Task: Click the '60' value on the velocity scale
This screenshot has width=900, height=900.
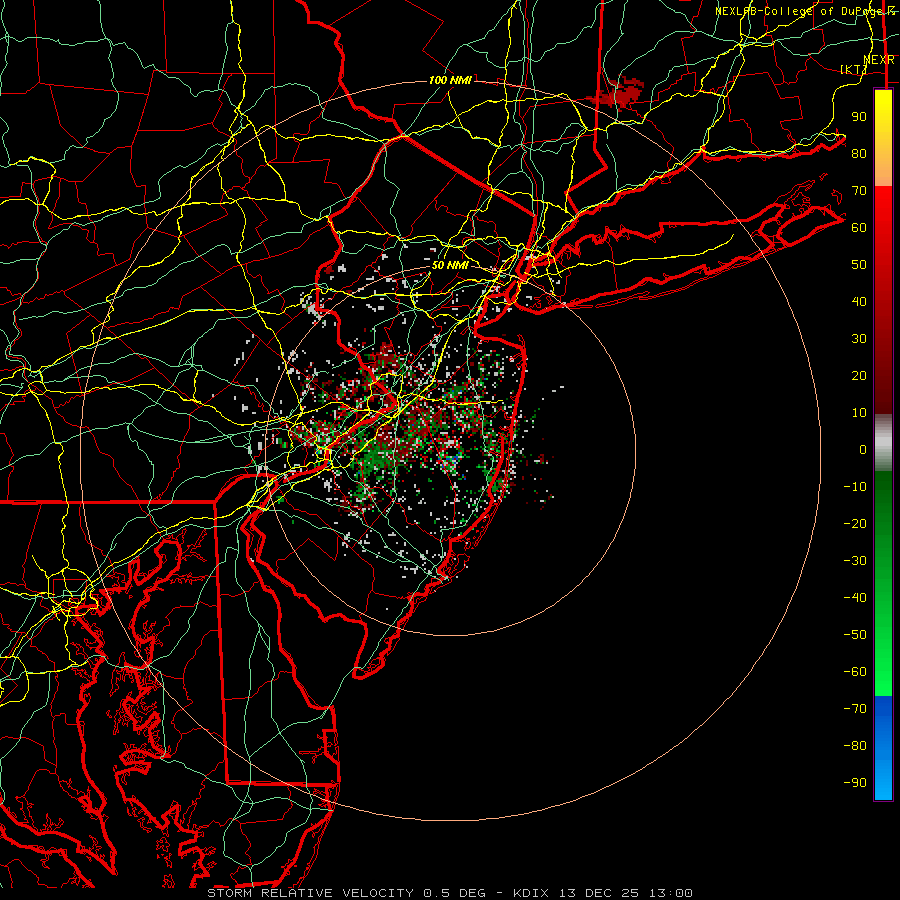Action: point(859,227)
